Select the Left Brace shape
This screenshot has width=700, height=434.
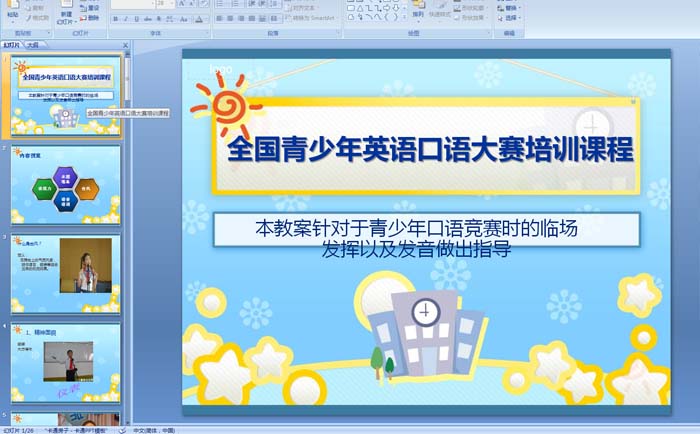387,17
